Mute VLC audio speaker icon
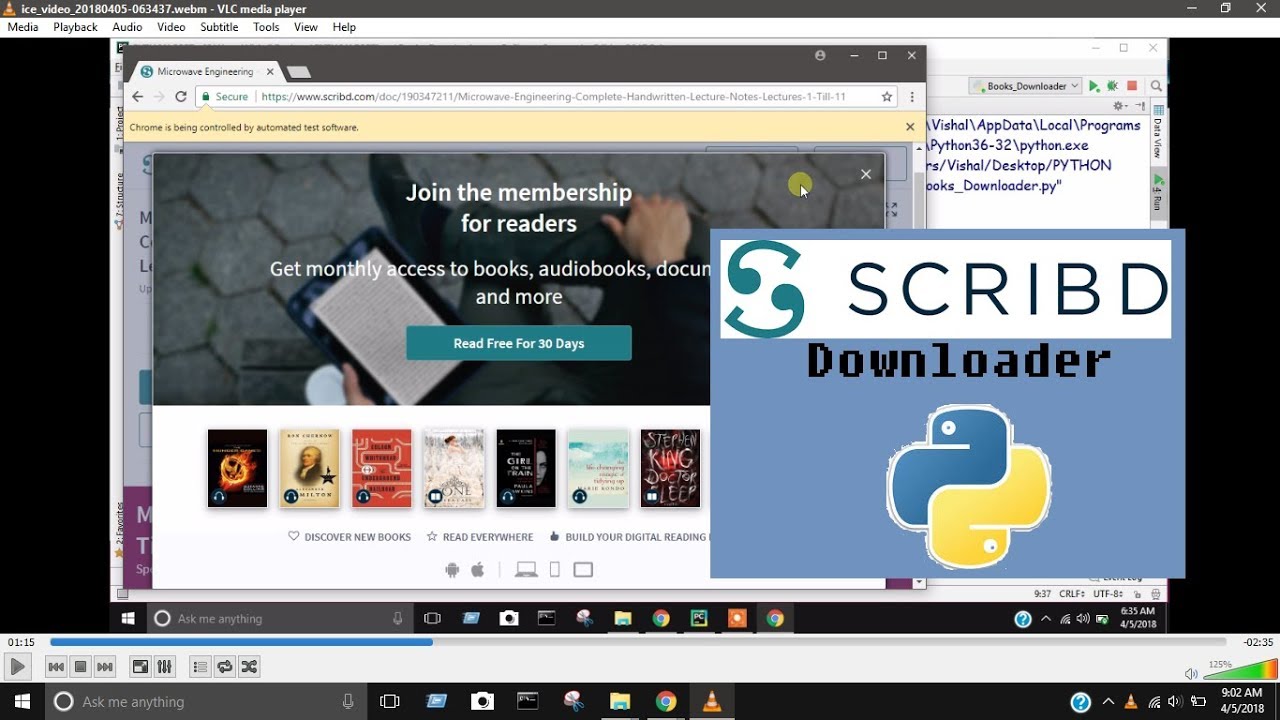1280x720 pixels. pos(1191,674)
